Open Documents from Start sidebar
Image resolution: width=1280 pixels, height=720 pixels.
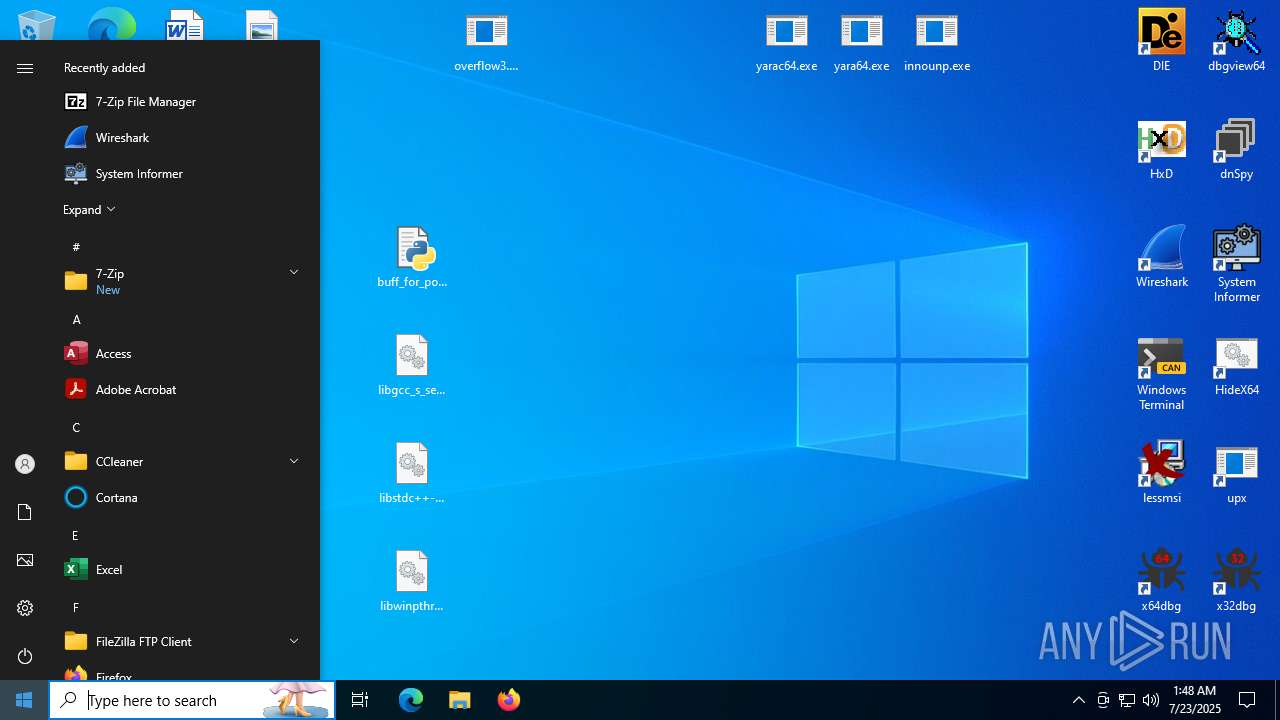25,512
